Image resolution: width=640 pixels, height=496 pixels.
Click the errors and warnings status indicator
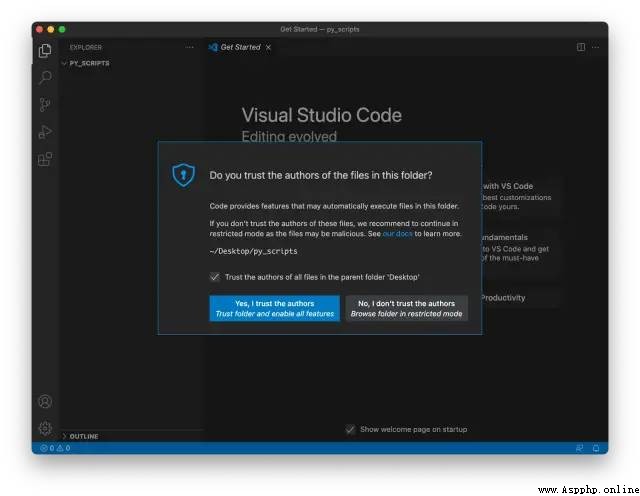(x=55, y=448)
